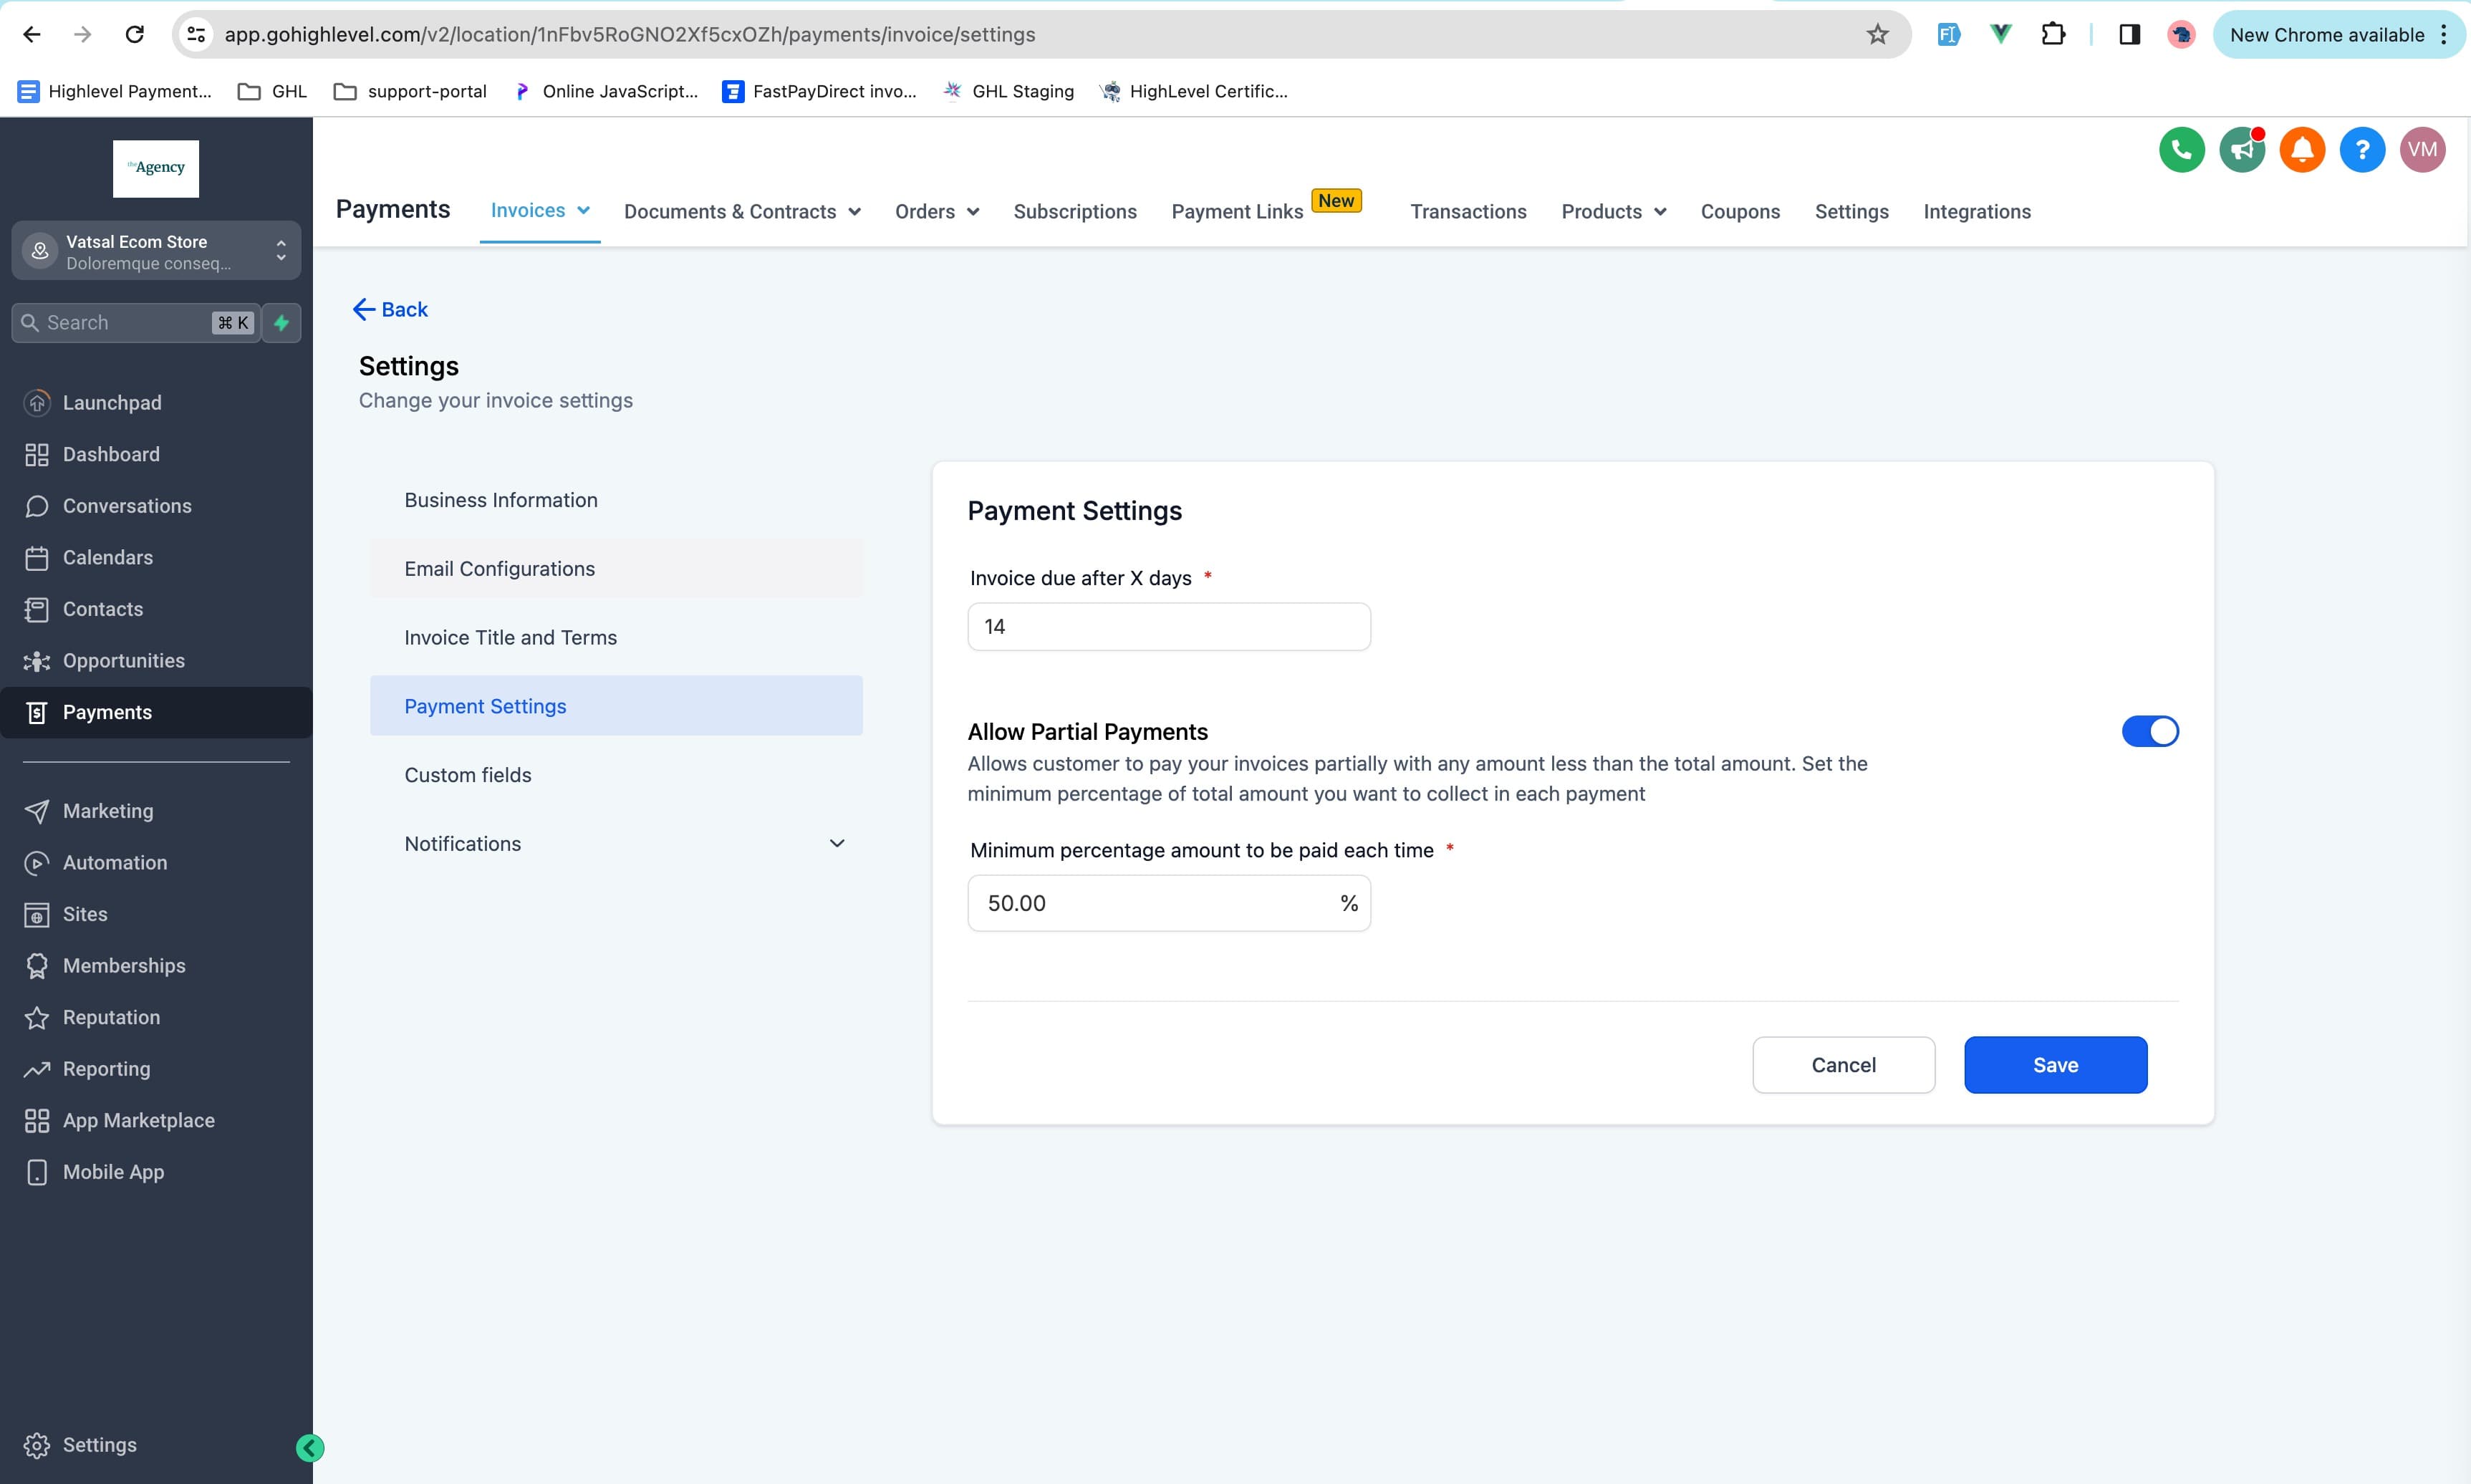Focus the minimum percentage amount field
The image size is (2471, 1484).
[1168, 903]
